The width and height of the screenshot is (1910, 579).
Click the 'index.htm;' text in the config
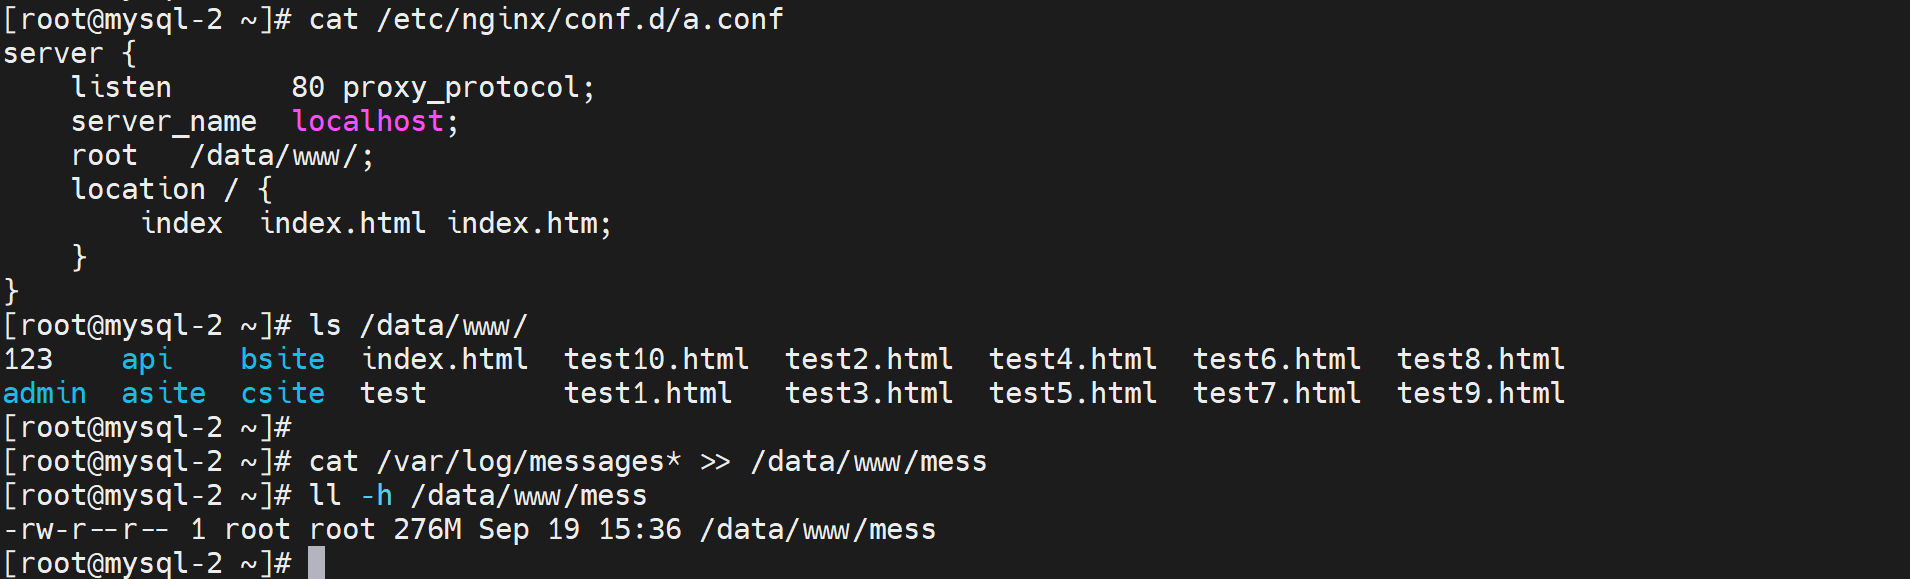pos(529,224)
